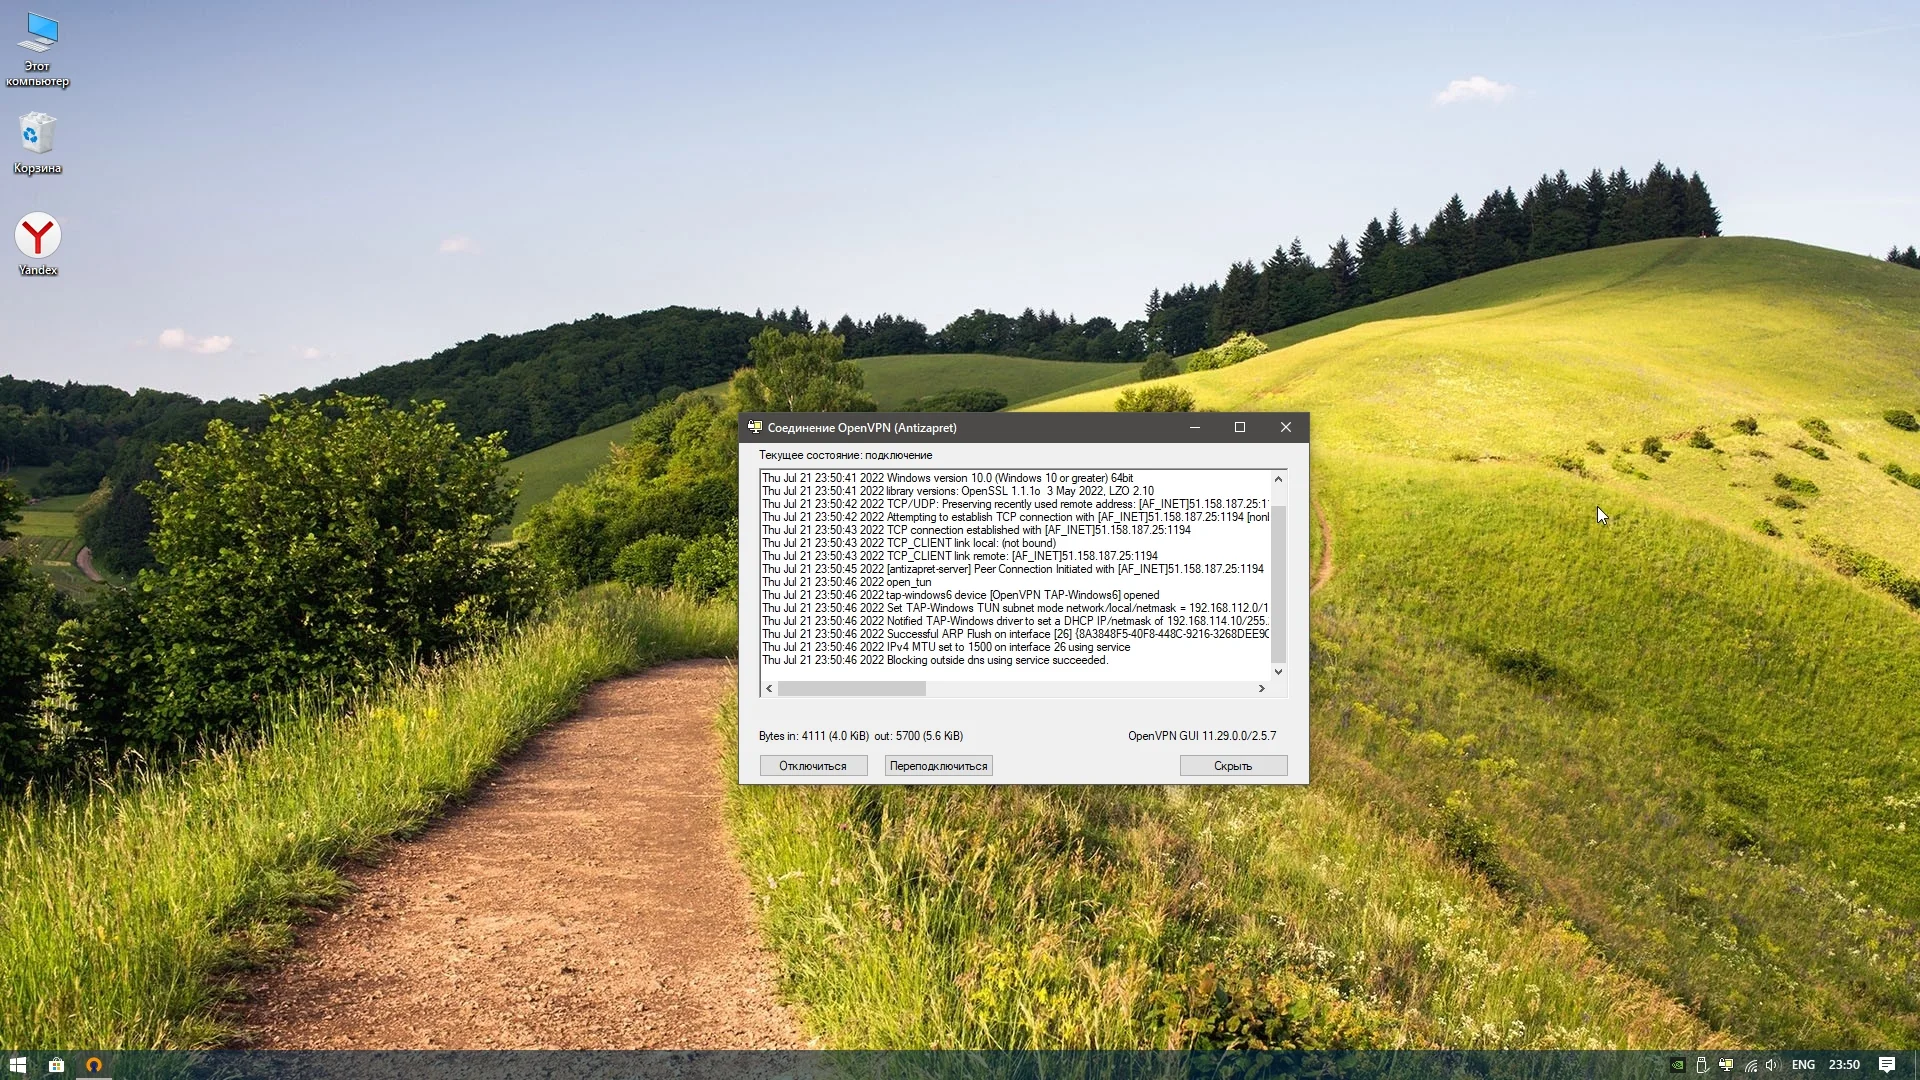Click the horizontal scrollbar thumb in log
The width and height of the screenshot is (1920, 1080).
pyautogui.click(x=851, y=689)
